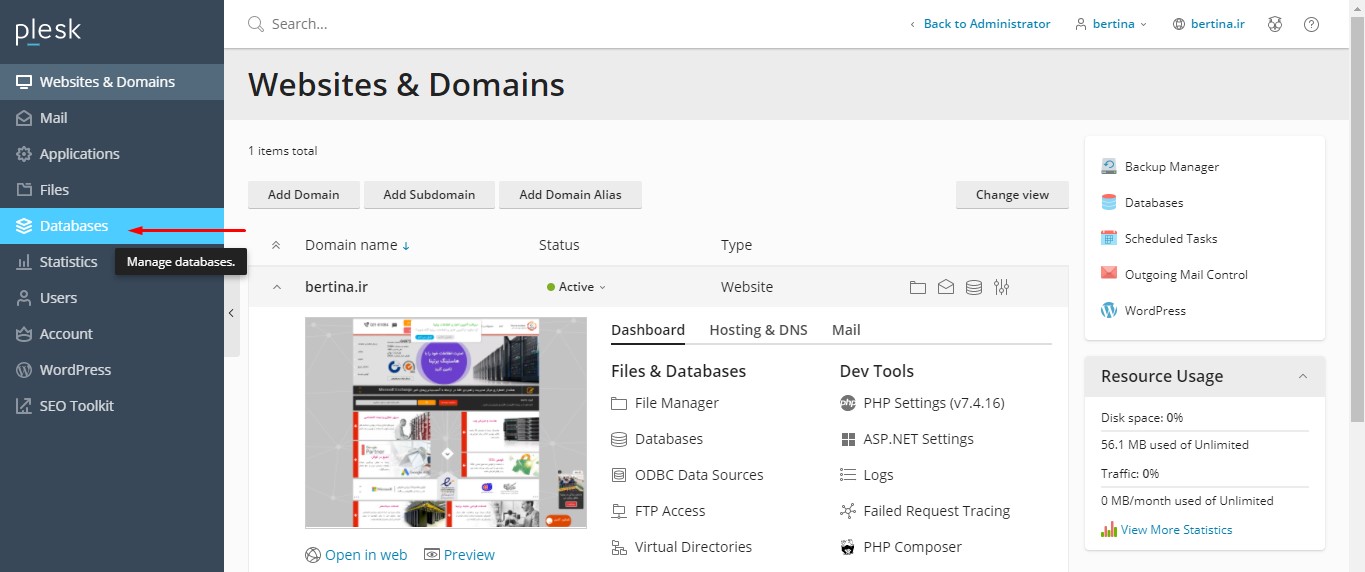
Task: Collapse the Resource Usage panel
Action: pos(1302,377)
